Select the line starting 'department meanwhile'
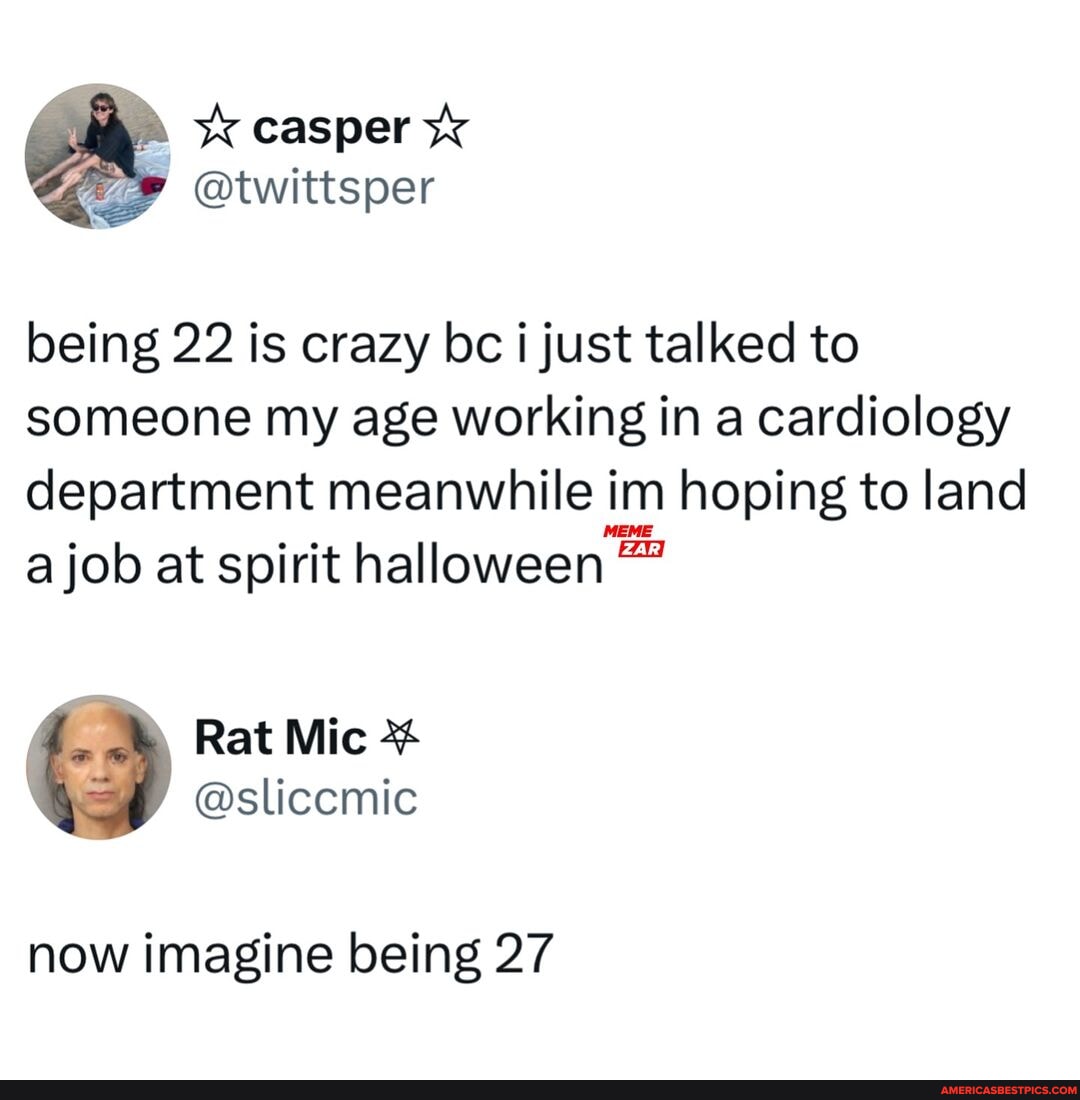This screenshot has width=1080, height=1100. pyautogui.click(x=526, y=492)
